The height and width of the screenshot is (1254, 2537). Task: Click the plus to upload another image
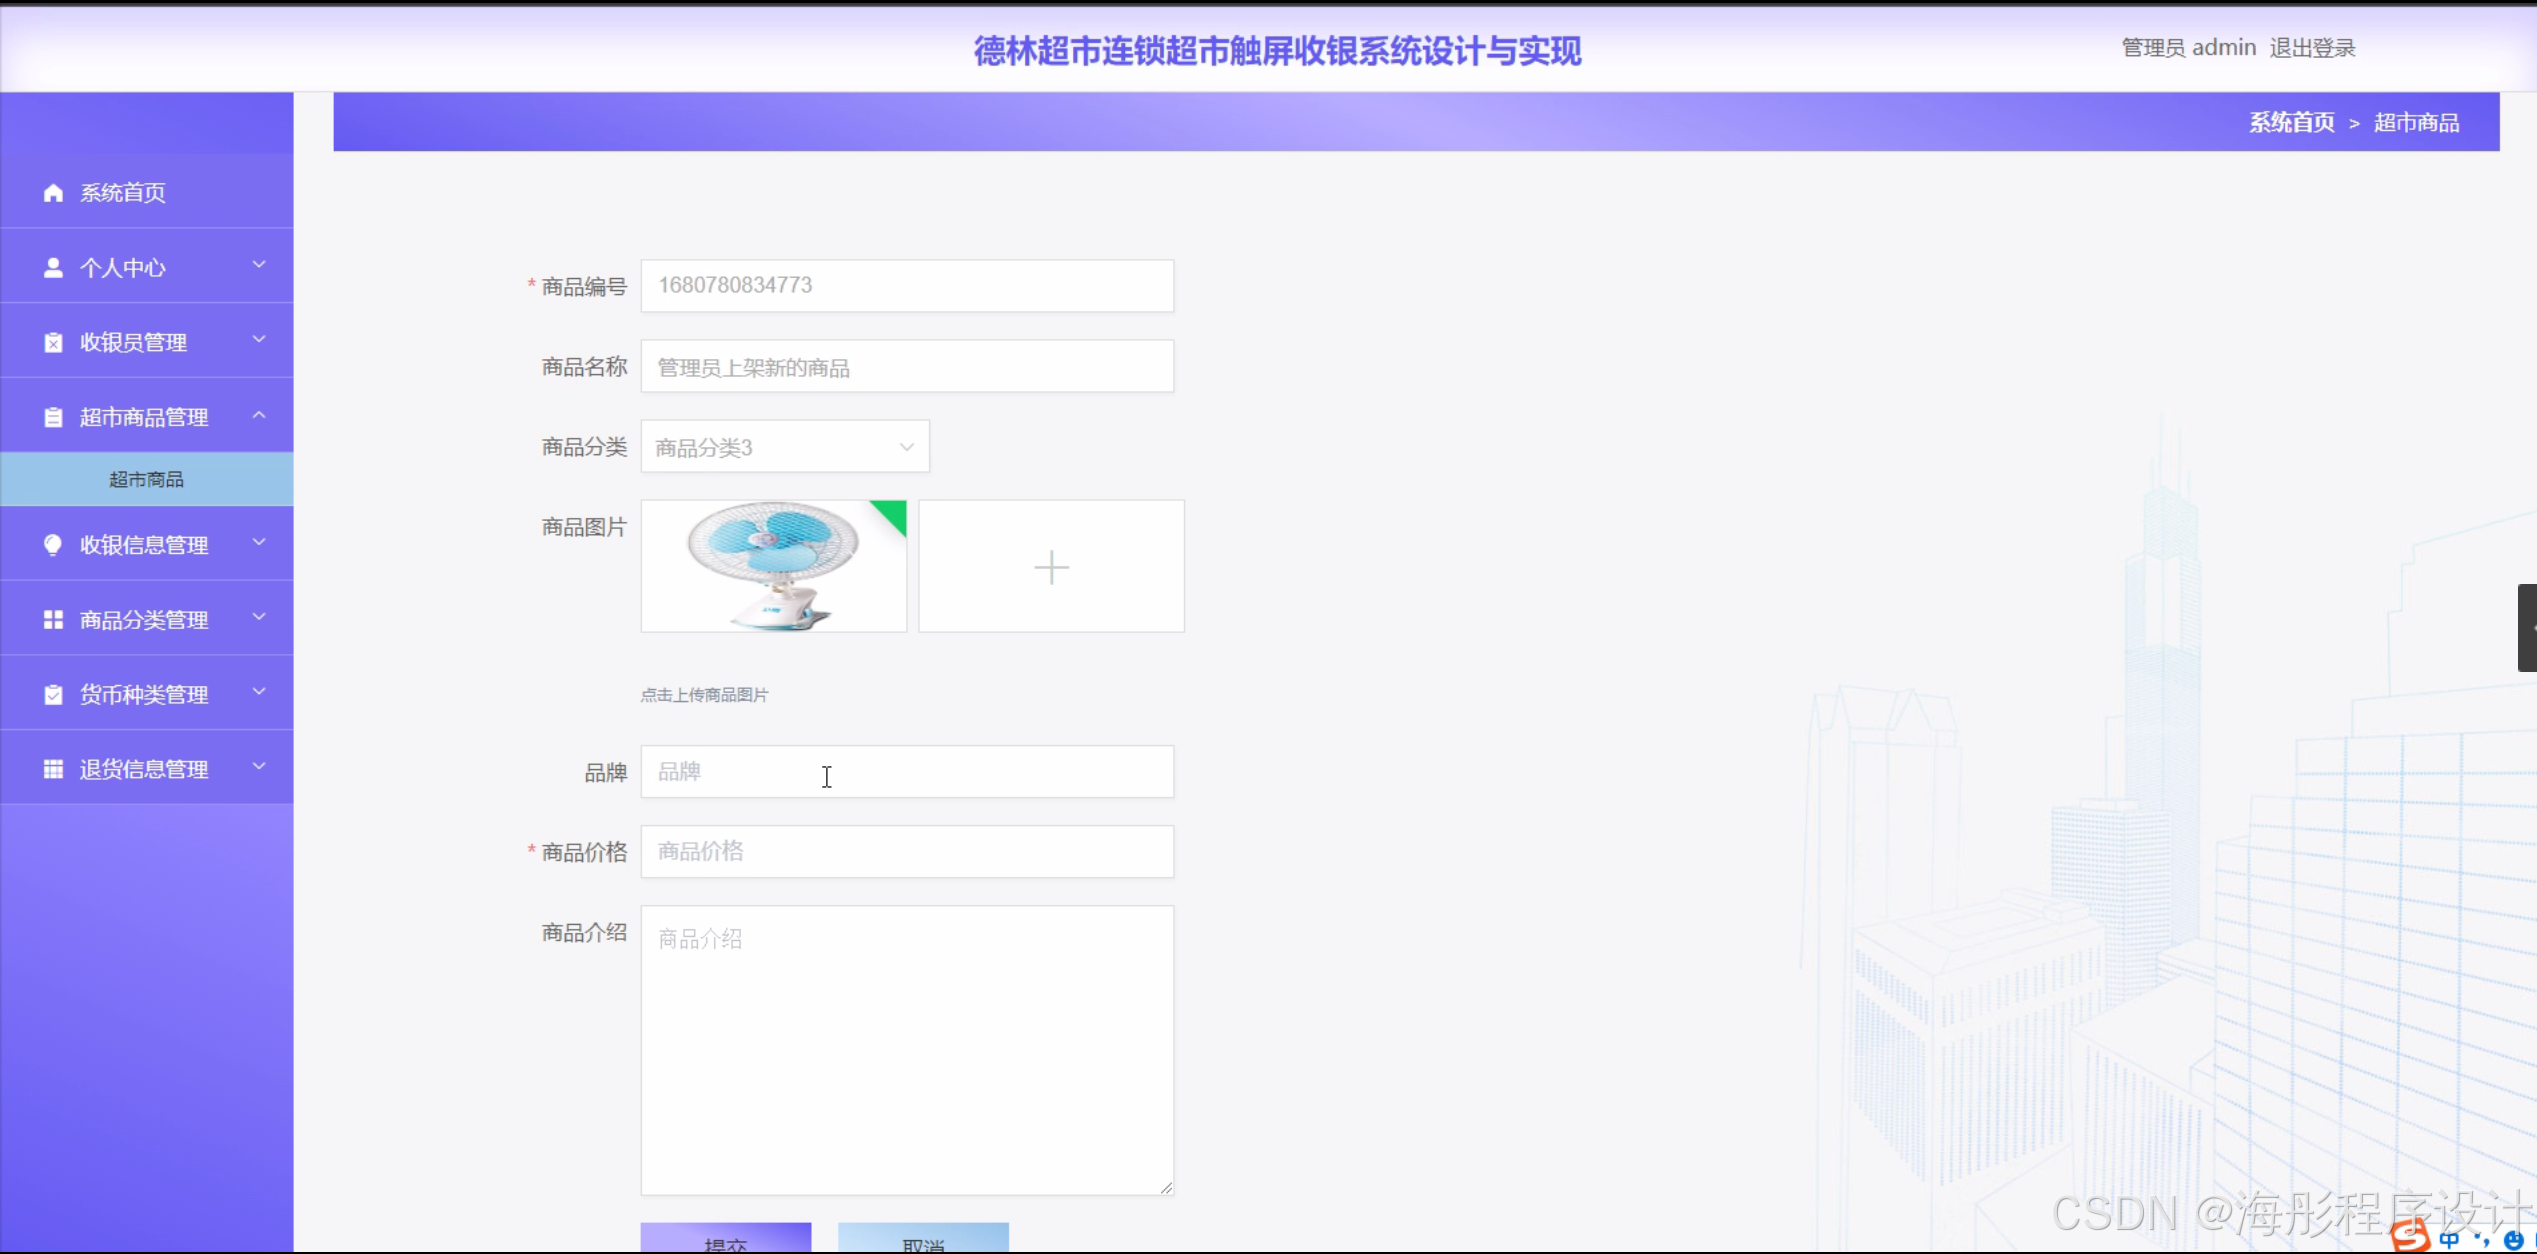coord(1051,567)
